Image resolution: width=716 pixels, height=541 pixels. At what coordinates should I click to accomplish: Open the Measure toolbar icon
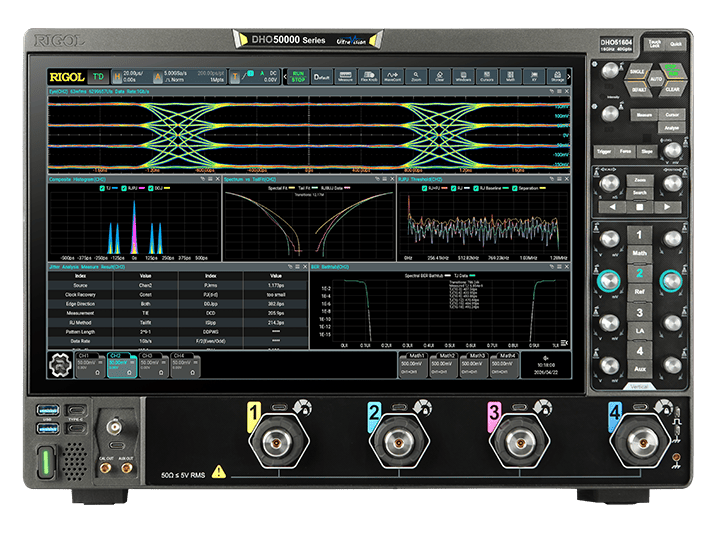click(x=345, y=76)
